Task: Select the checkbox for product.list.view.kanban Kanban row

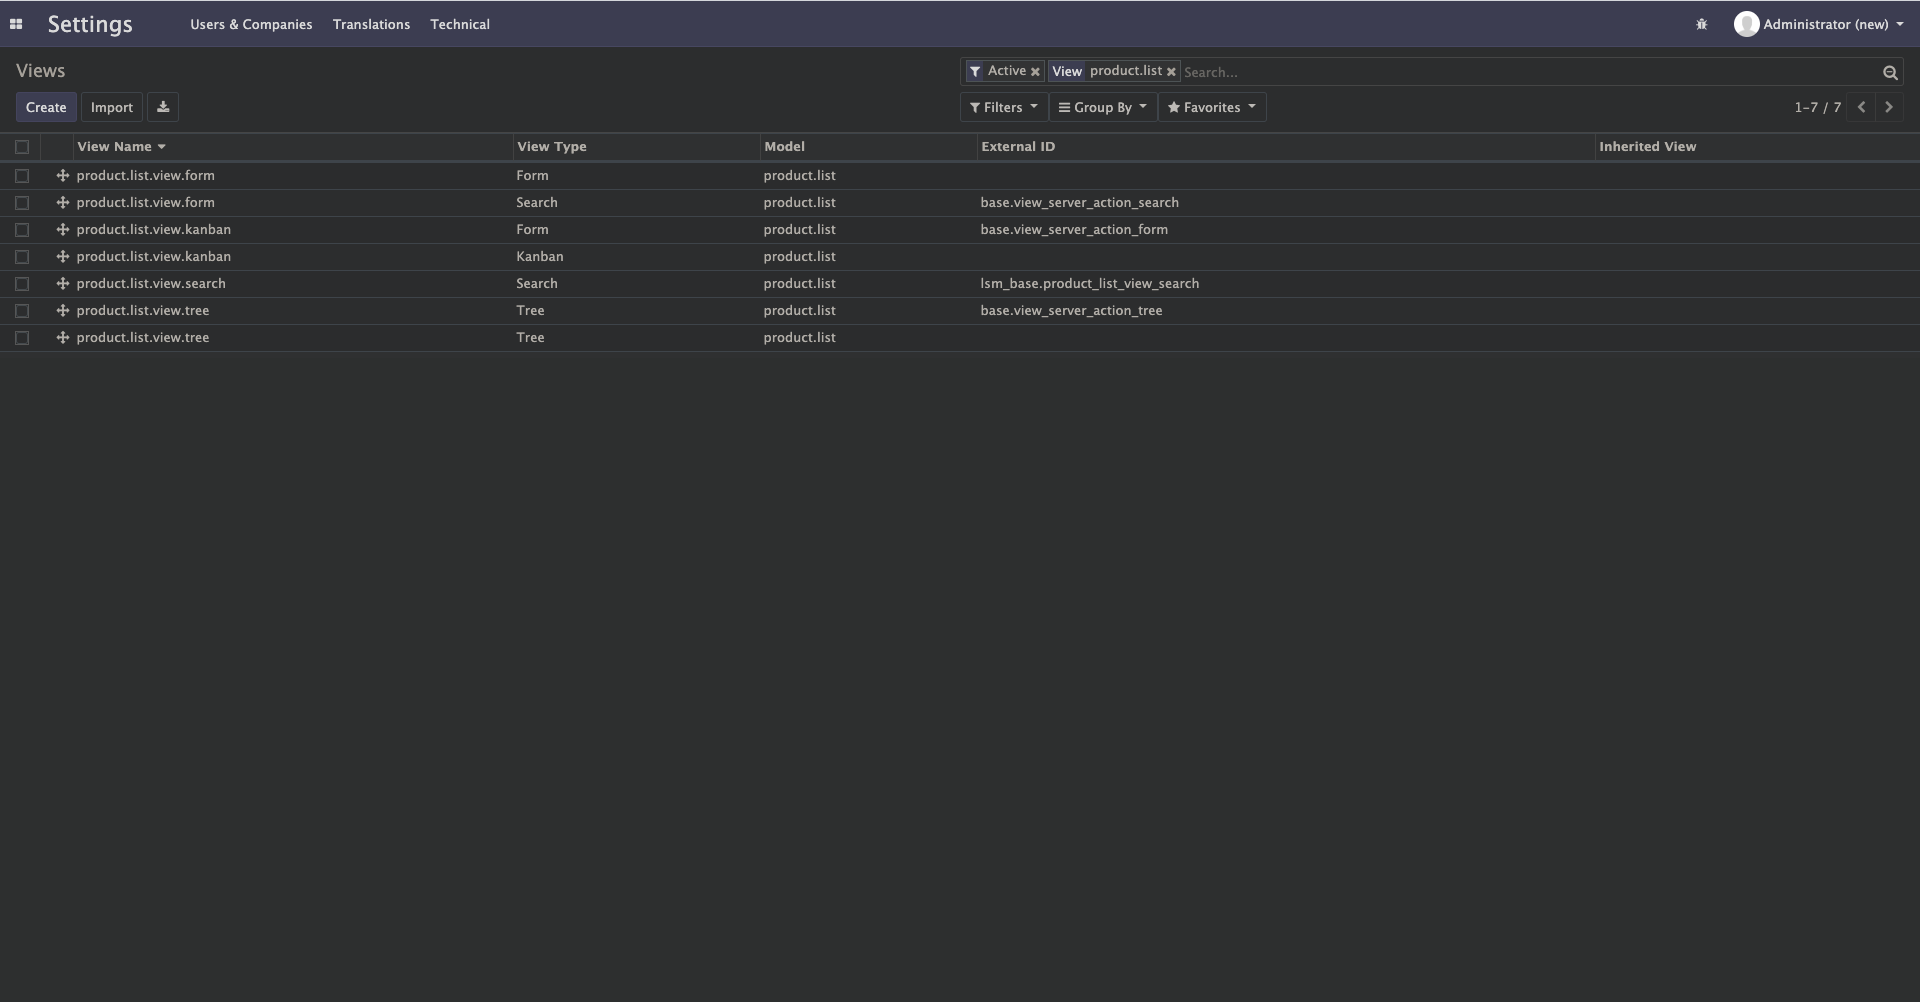Action: 22,257
